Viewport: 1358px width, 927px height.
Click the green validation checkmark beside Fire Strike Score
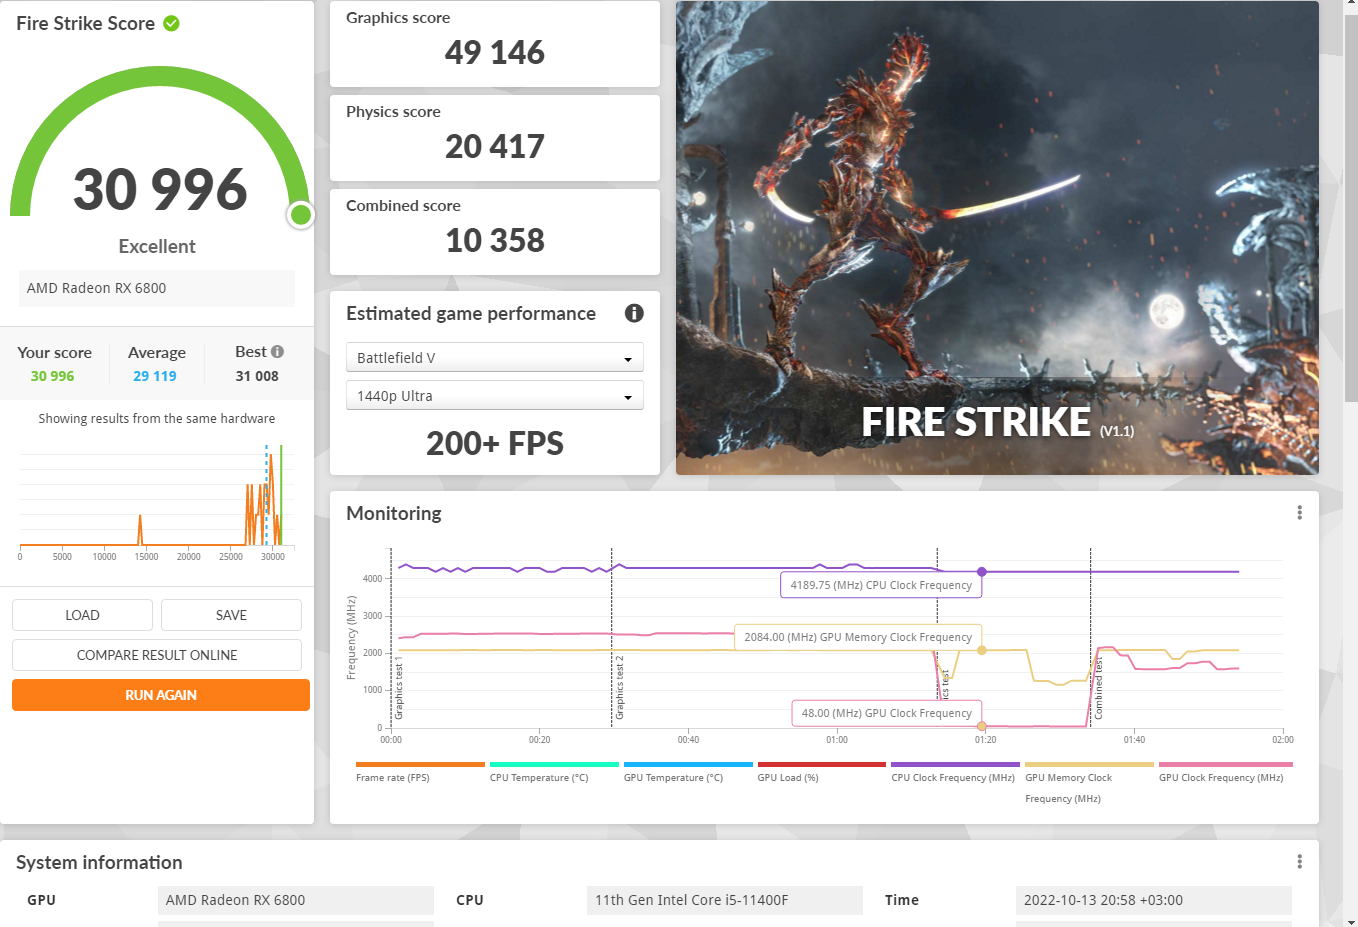pyautogui.click(x=171, y=23)
